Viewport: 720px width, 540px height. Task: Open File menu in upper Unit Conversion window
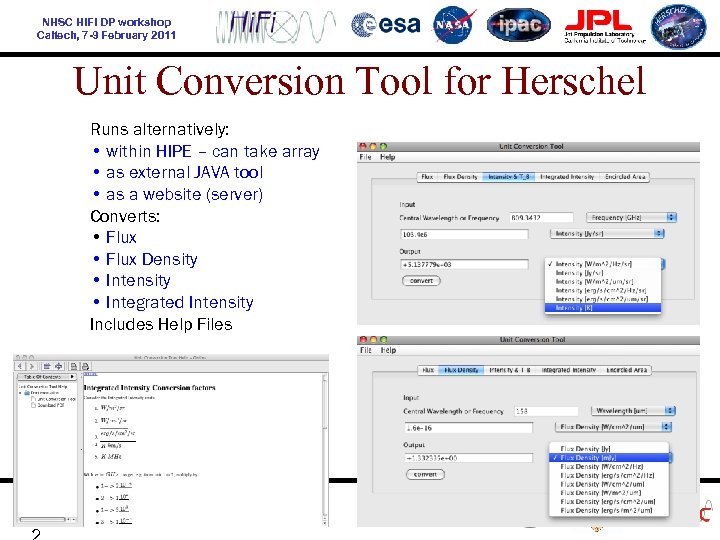click(365, 157)
